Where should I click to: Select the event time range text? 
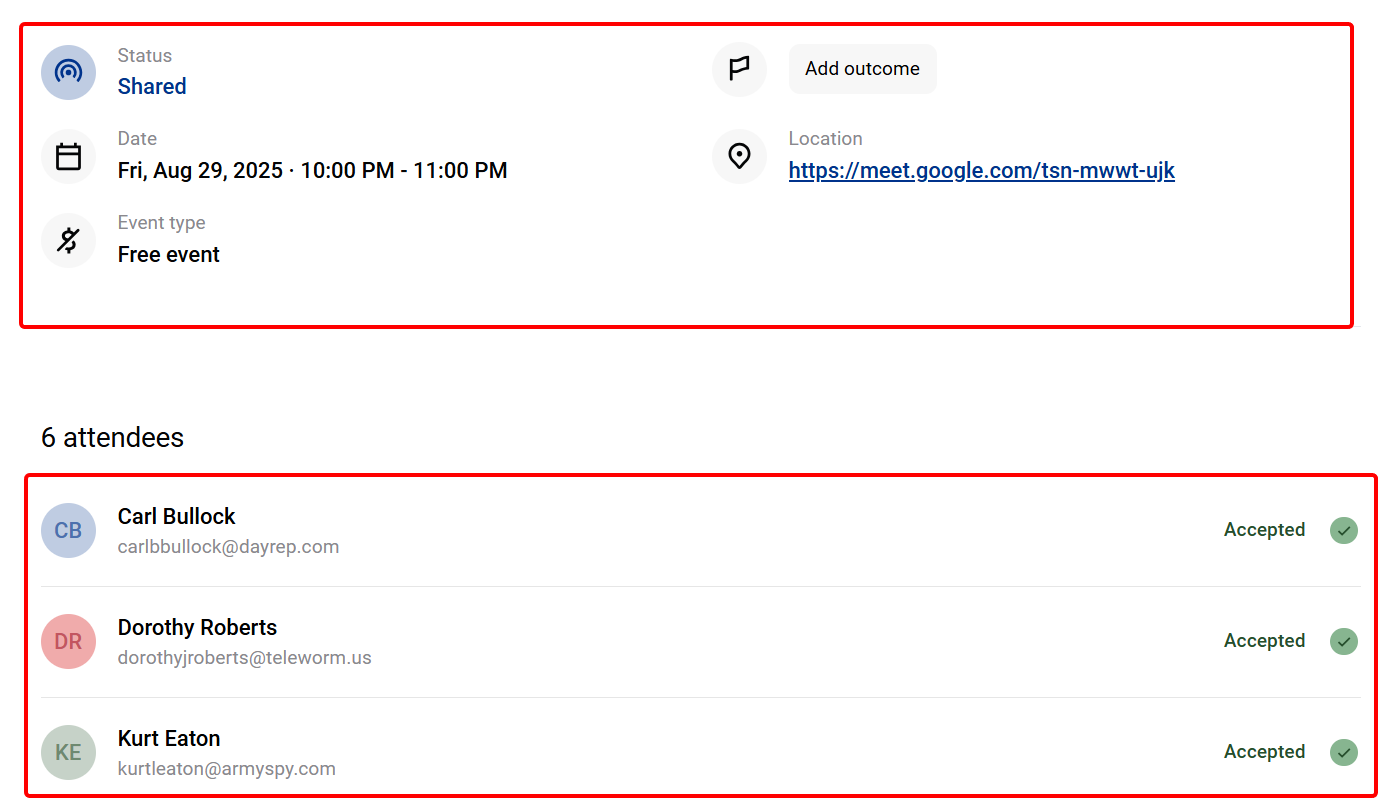pyautogui.click(x=312, y=170)
